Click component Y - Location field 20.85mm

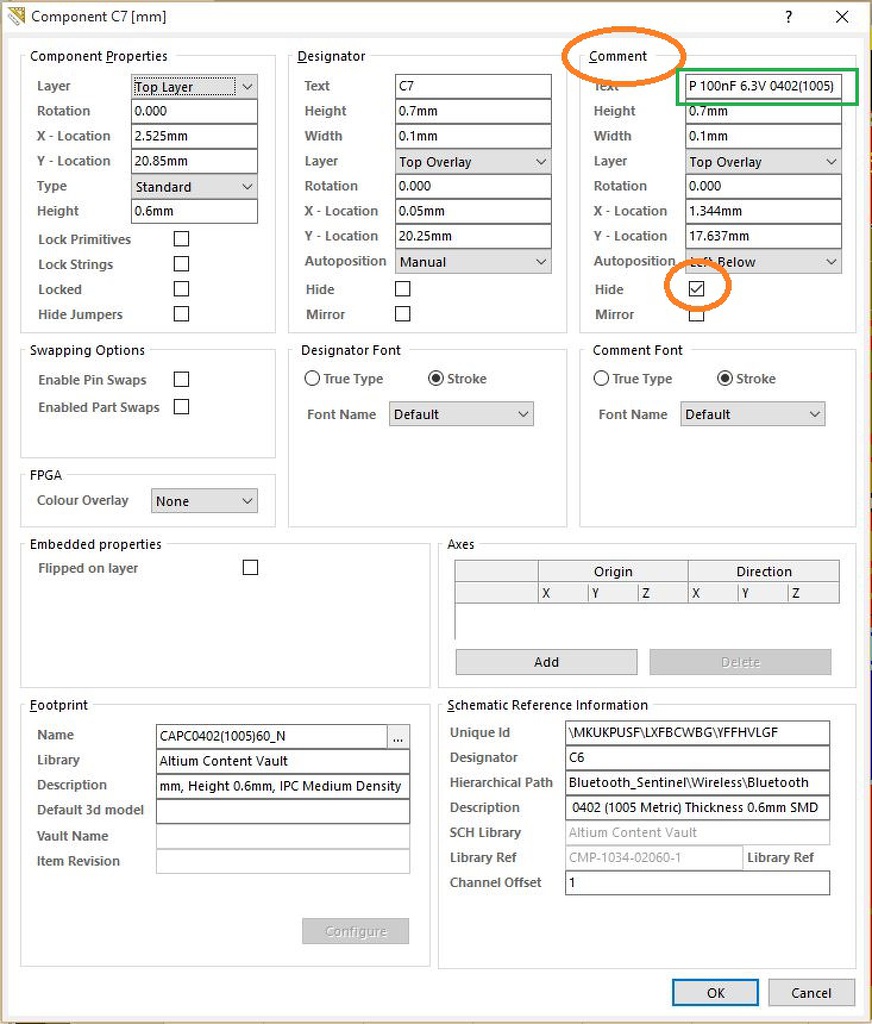point(194,161)
